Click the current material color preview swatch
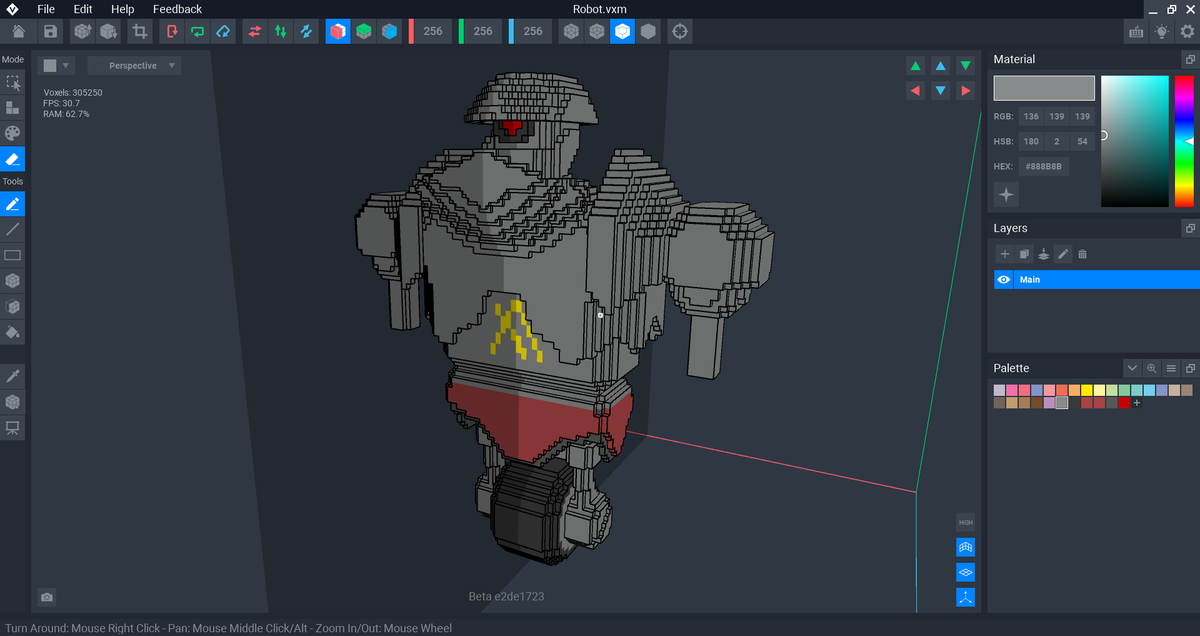 tap(1044, 88)
